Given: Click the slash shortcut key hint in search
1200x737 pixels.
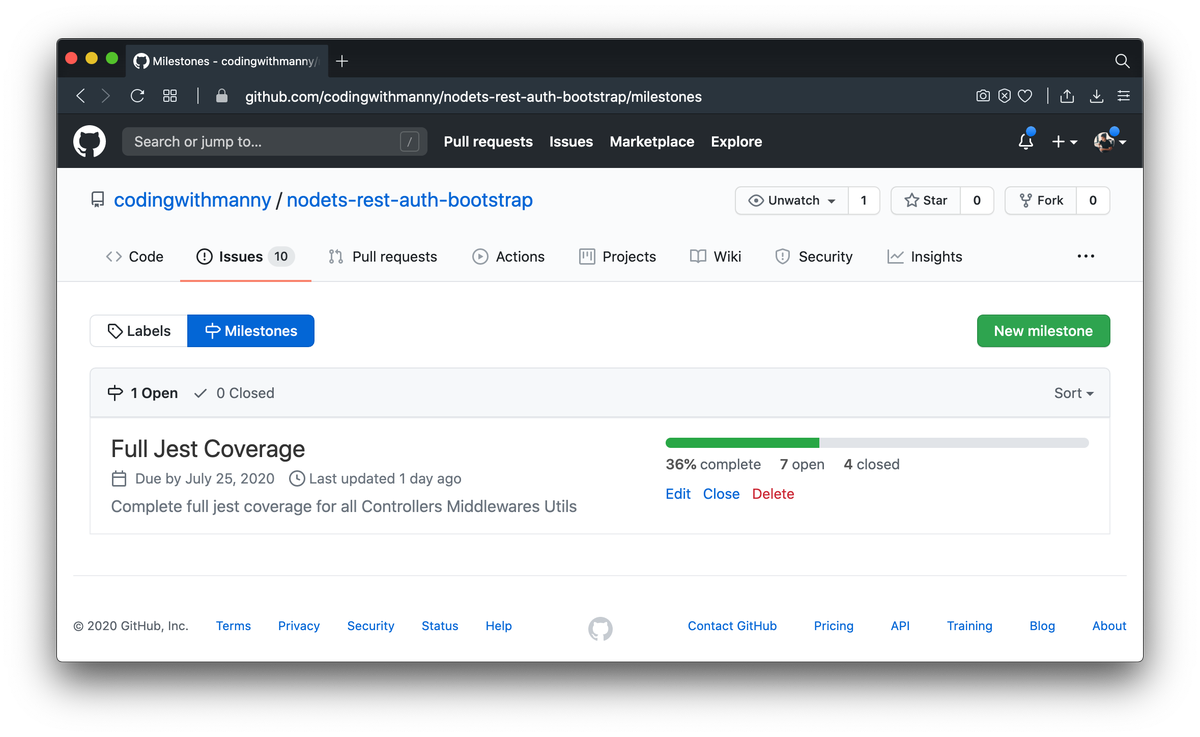Looking at the screenshot, I should [409, 142].
